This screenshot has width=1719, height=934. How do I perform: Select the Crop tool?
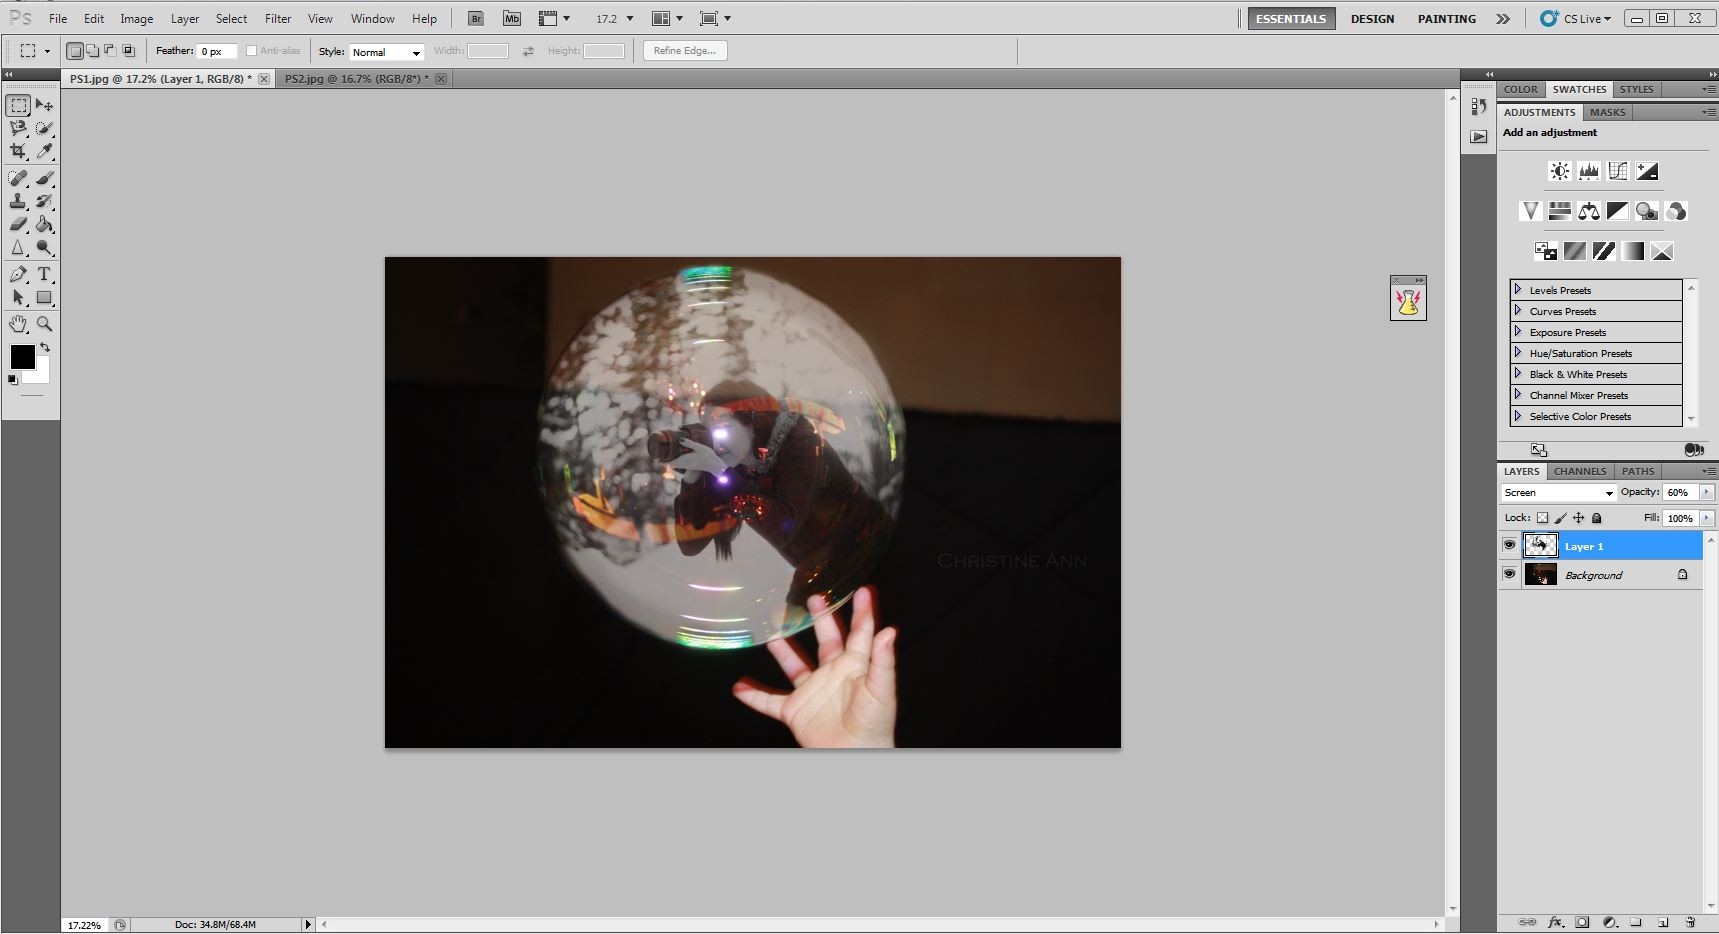click(18, 151)
